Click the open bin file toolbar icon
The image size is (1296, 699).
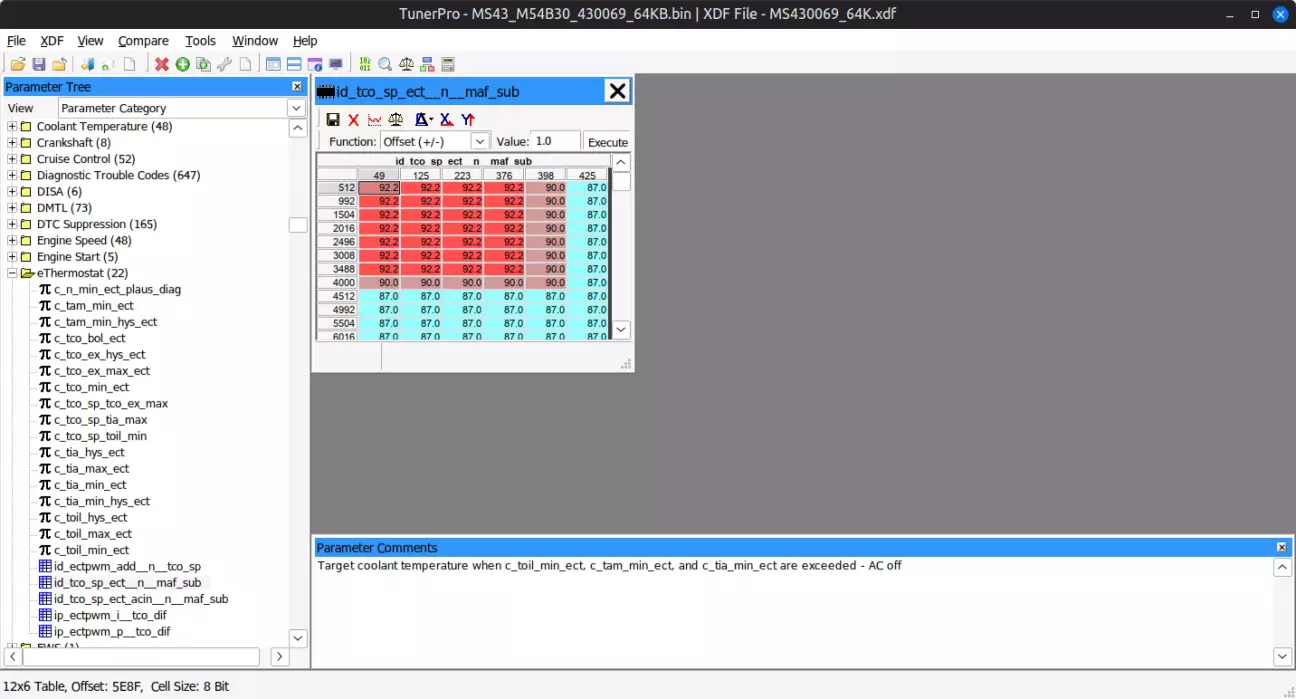point(18,65)
